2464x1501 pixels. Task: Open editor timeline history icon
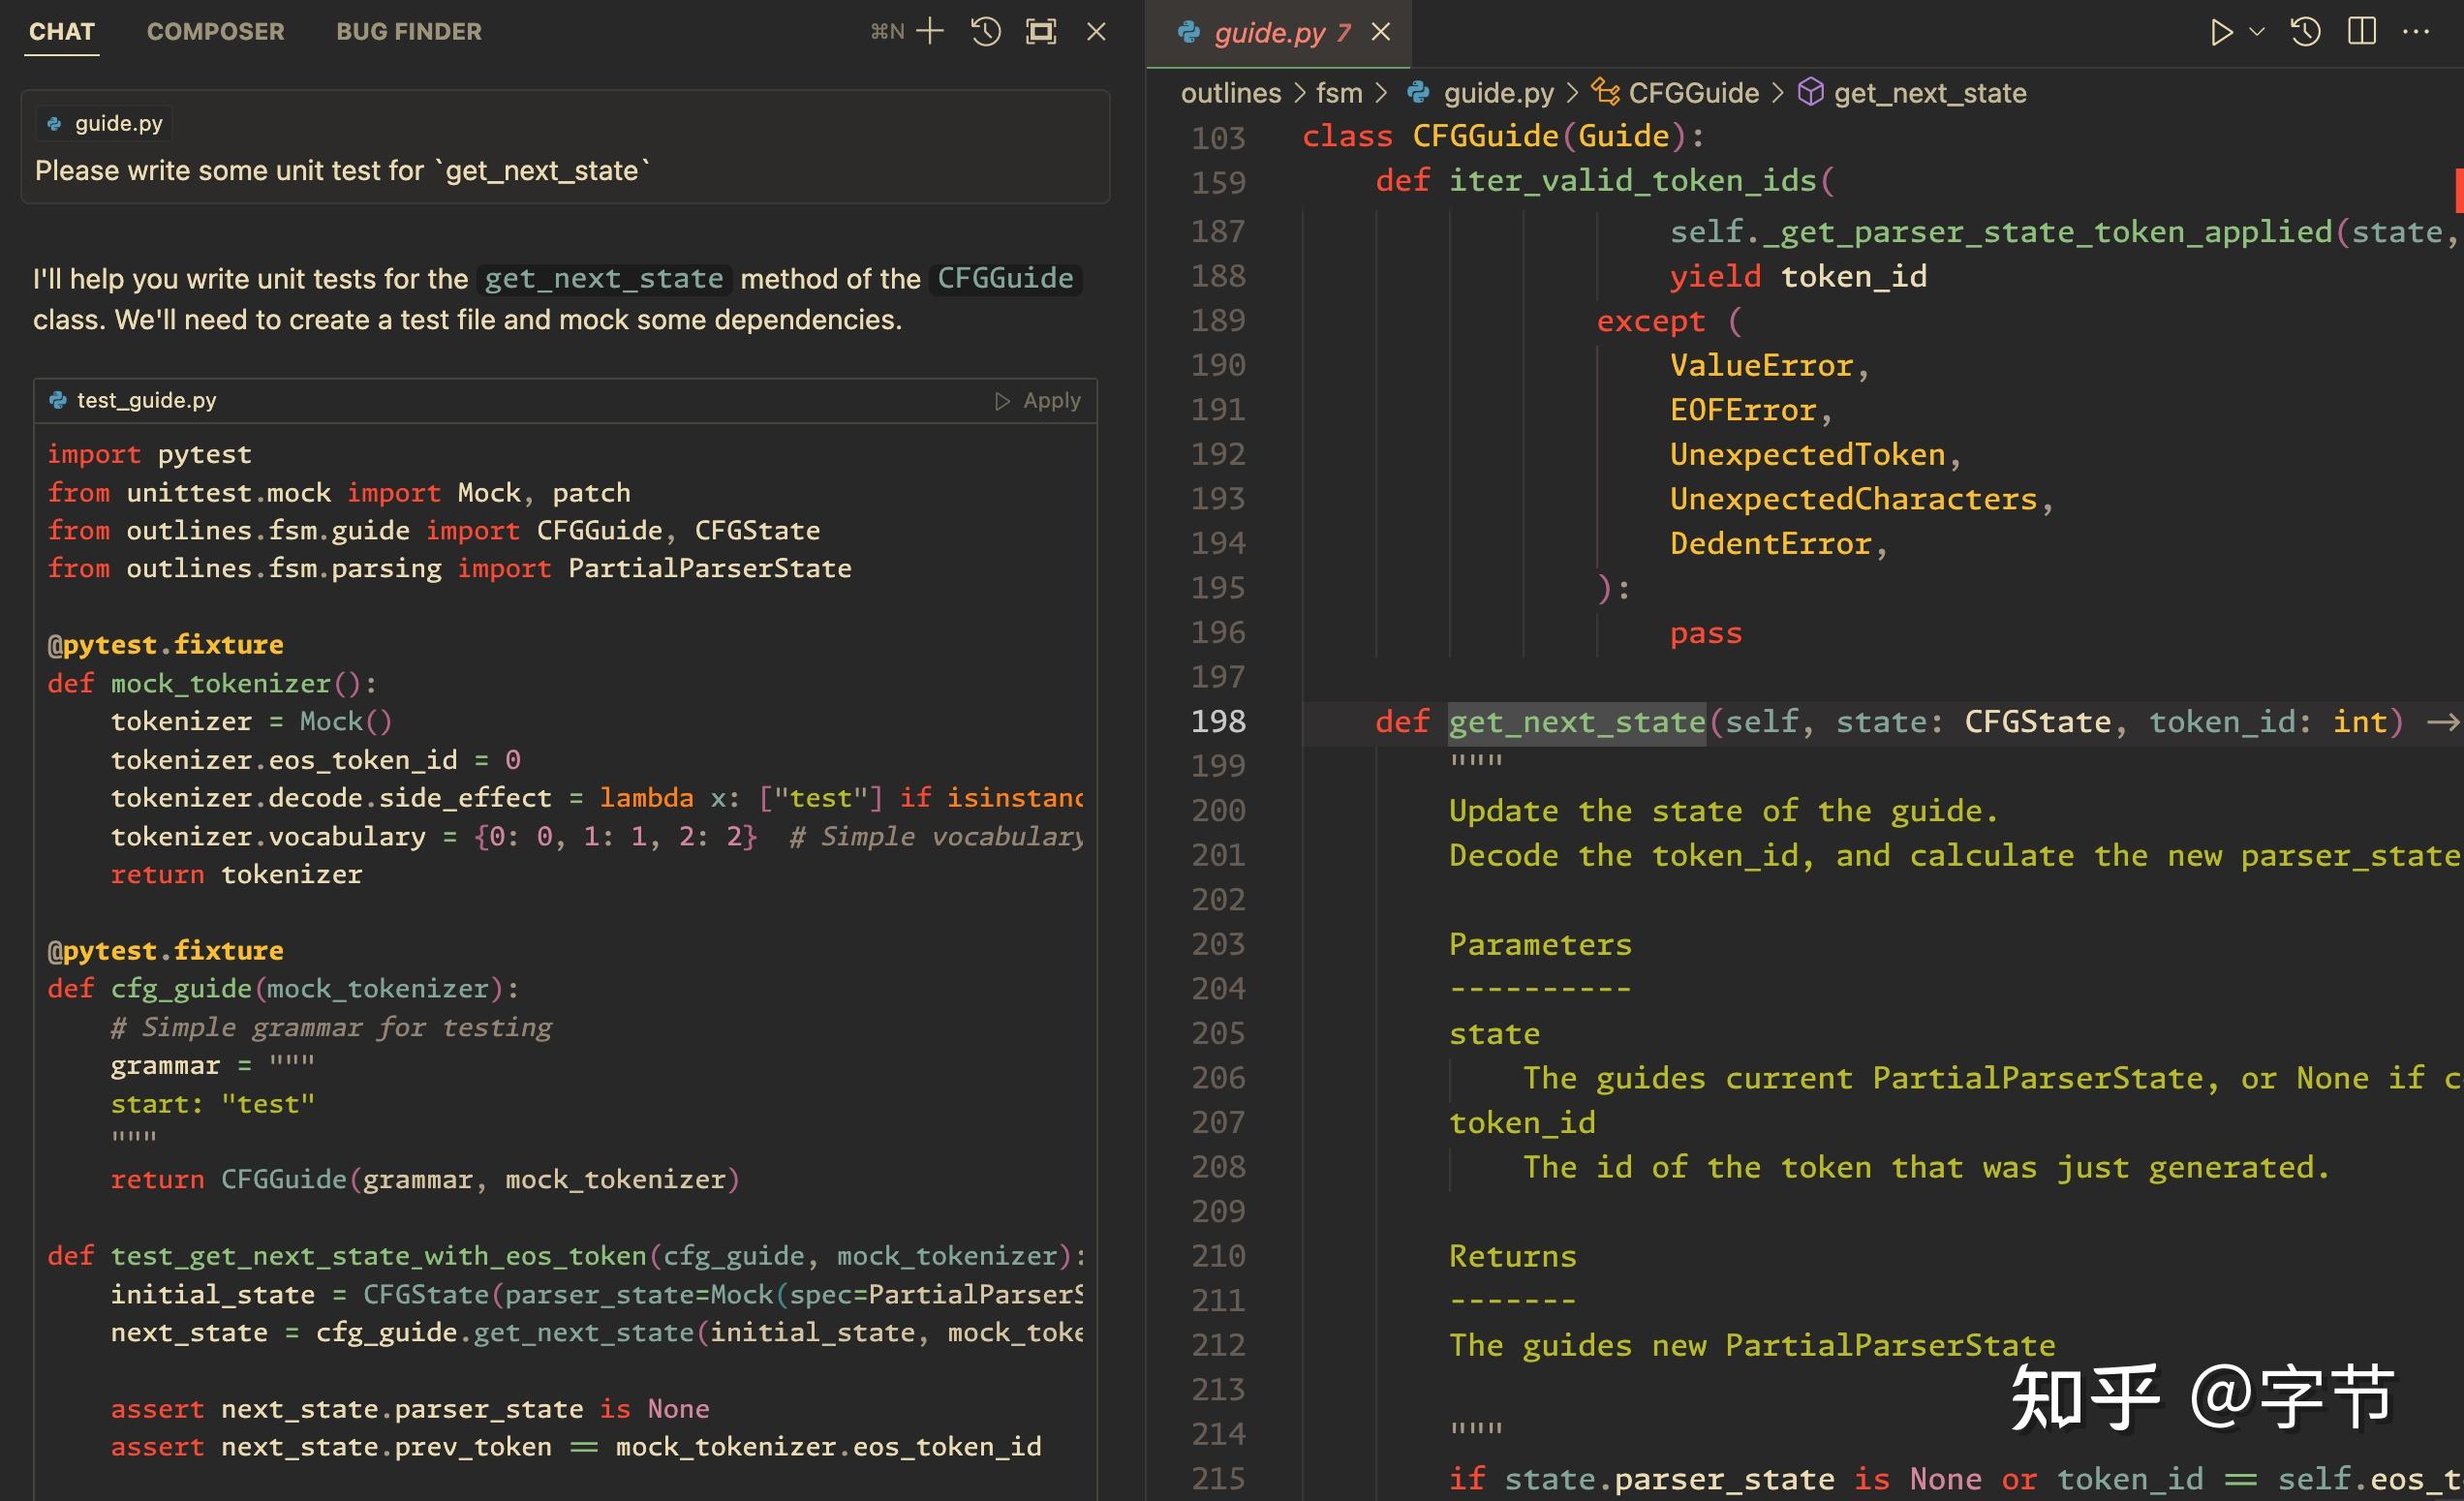click(2305, 32)
